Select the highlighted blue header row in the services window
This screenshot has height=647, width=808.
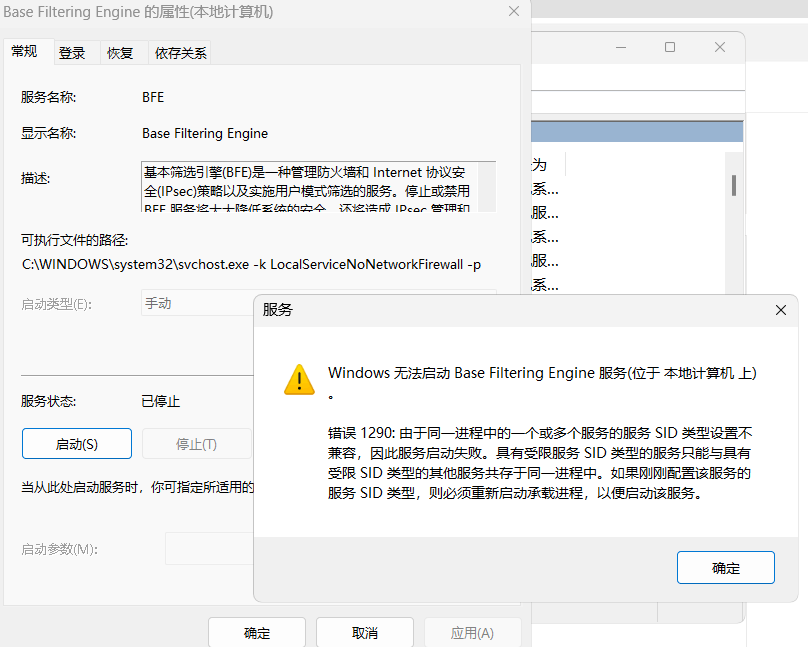(637, 131)
